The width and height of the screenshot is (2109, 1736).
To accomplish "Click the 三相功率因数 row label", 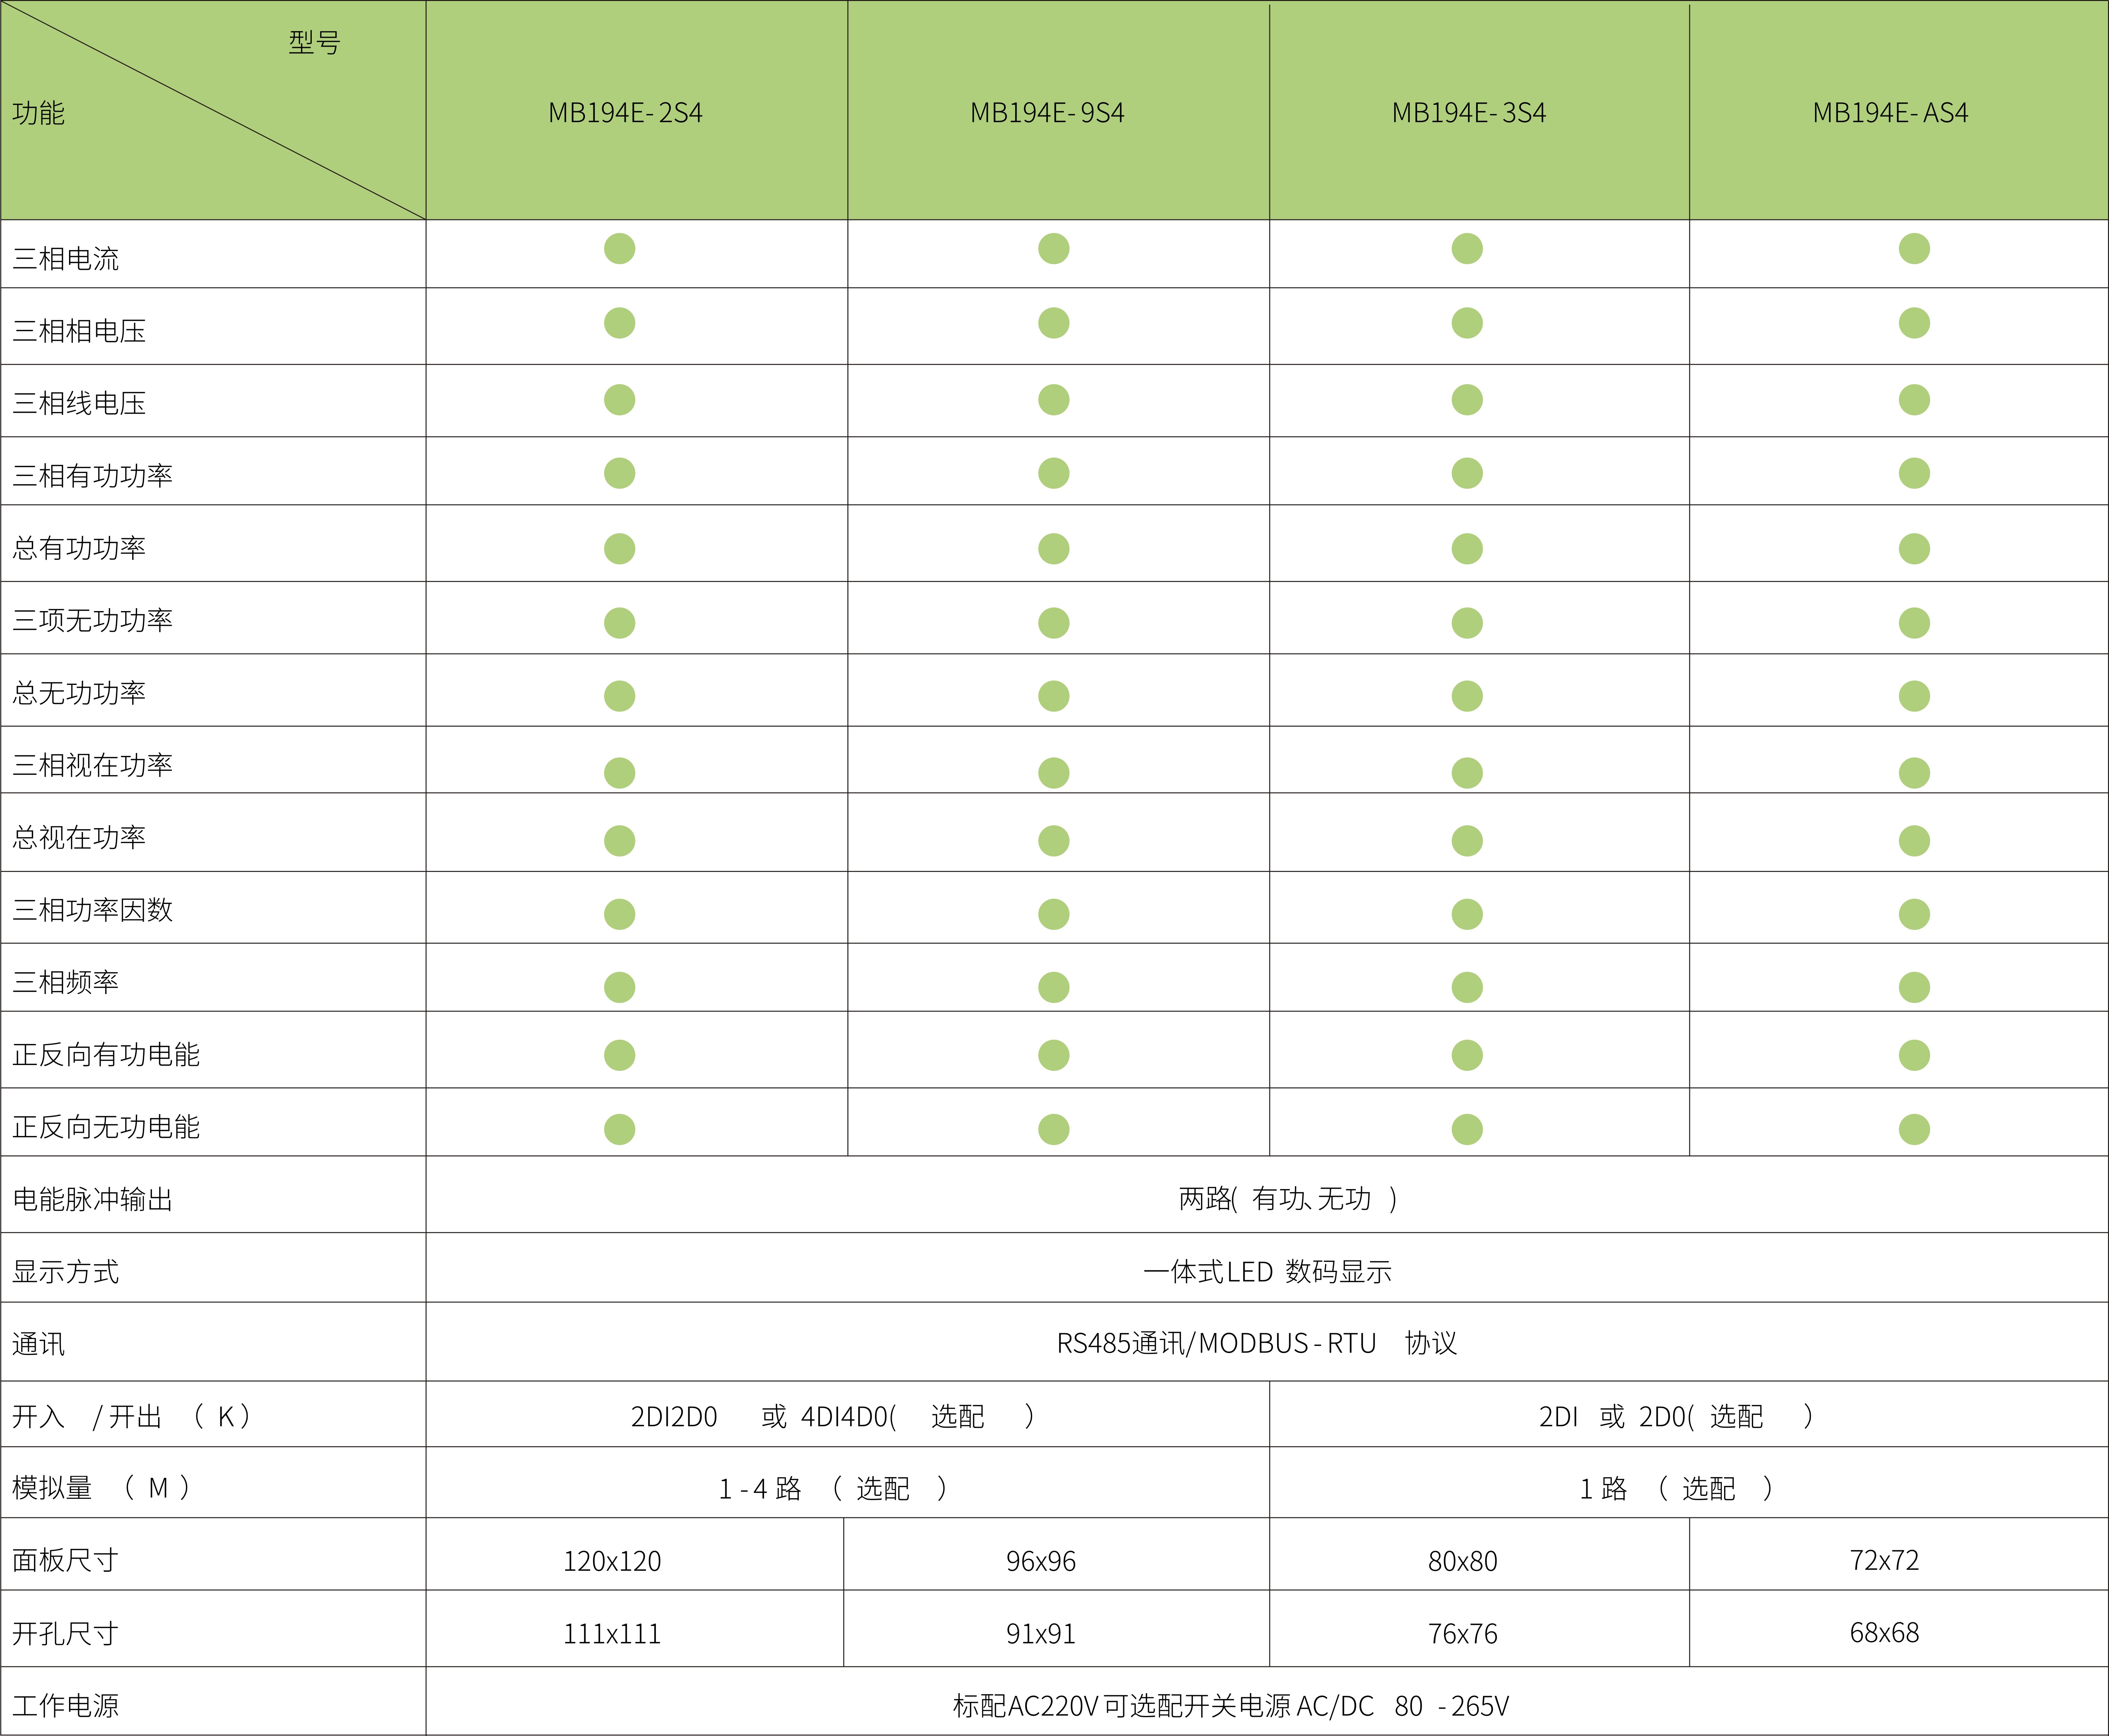I will click(93, 910).
